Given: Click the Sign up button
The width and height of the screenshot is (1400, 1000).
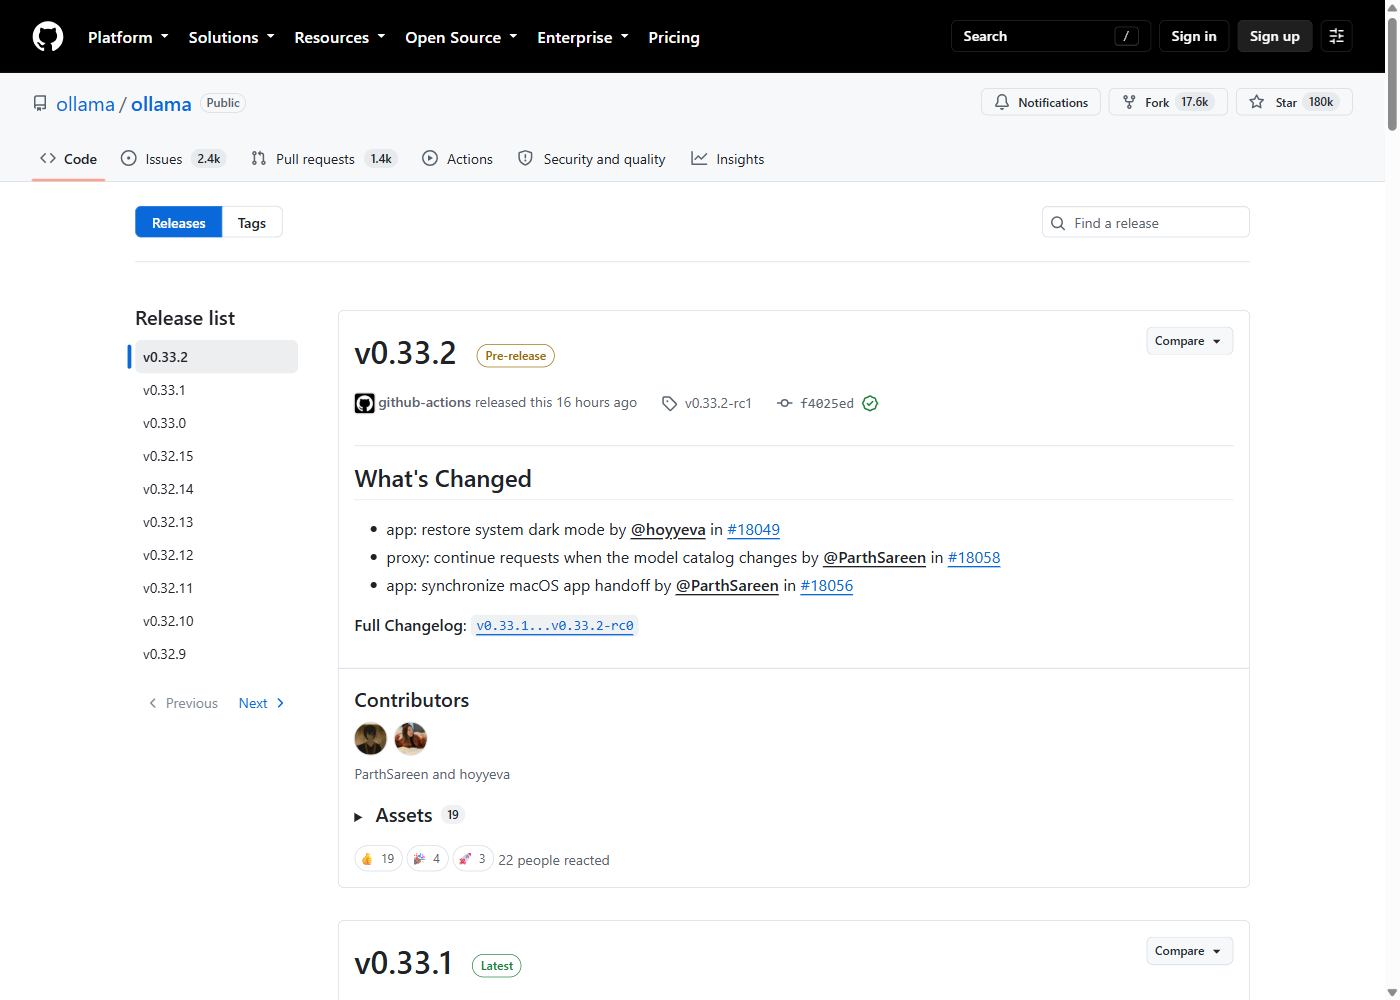Looking at the screenshot, I should pyautogui.click(x=1275, y=36).
